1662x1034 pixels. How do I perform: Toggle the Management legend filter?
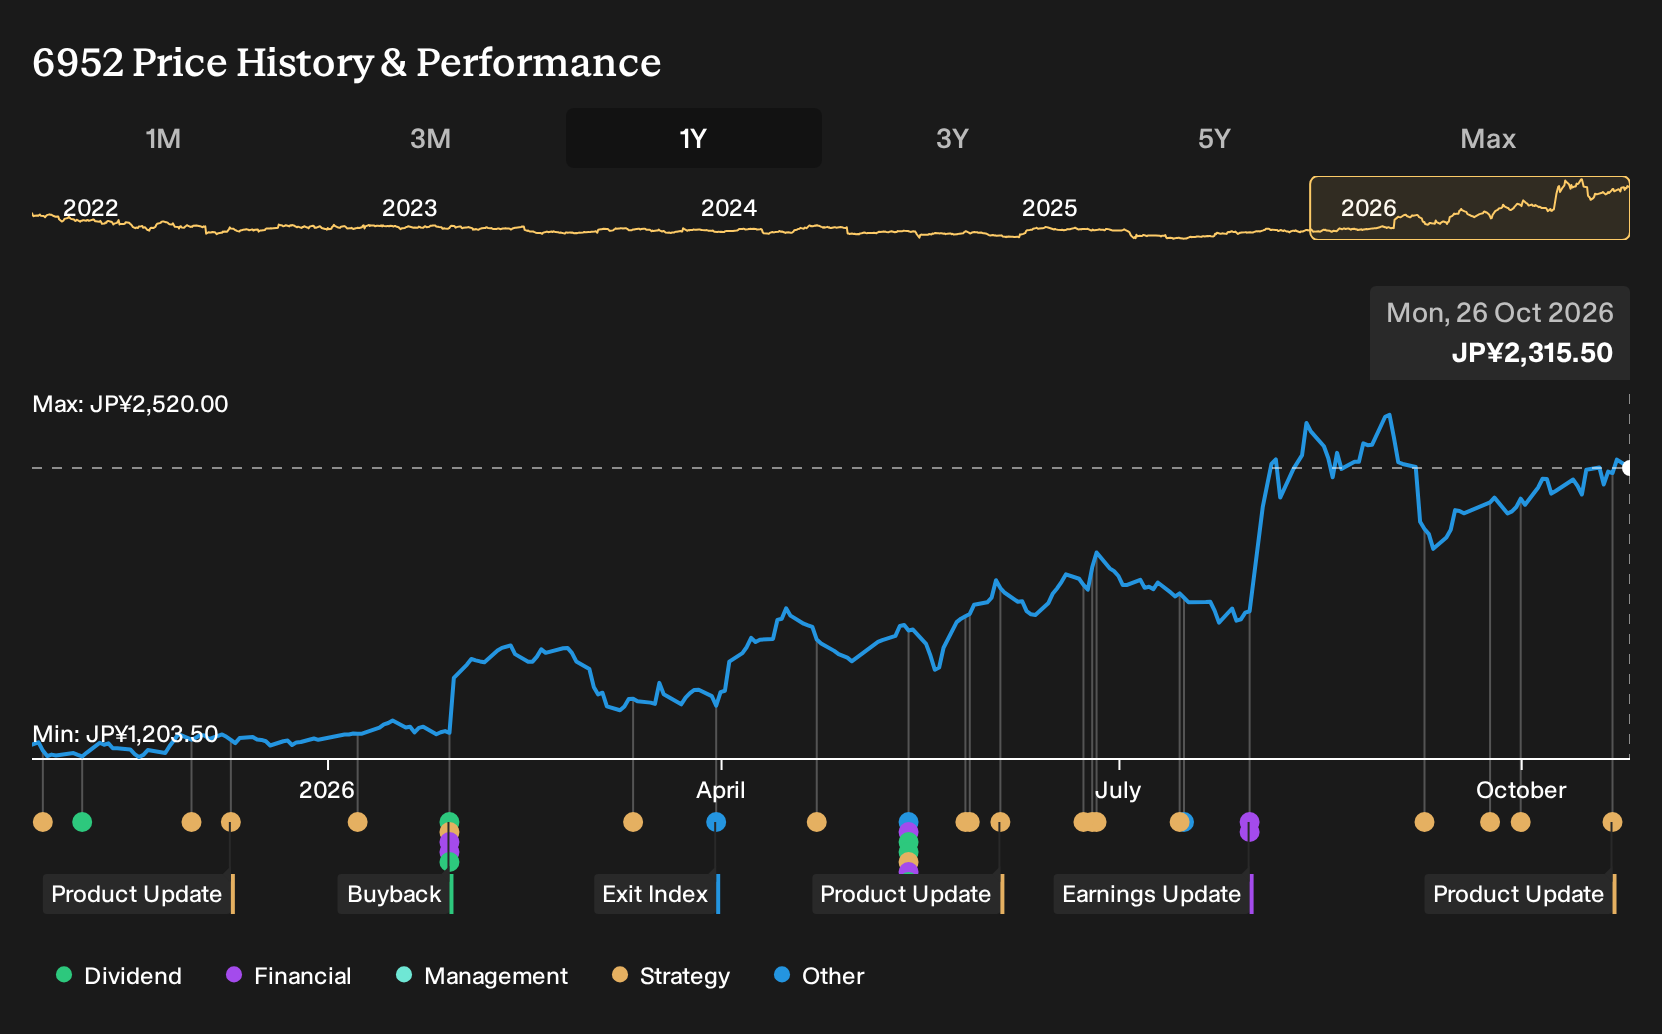482,976
